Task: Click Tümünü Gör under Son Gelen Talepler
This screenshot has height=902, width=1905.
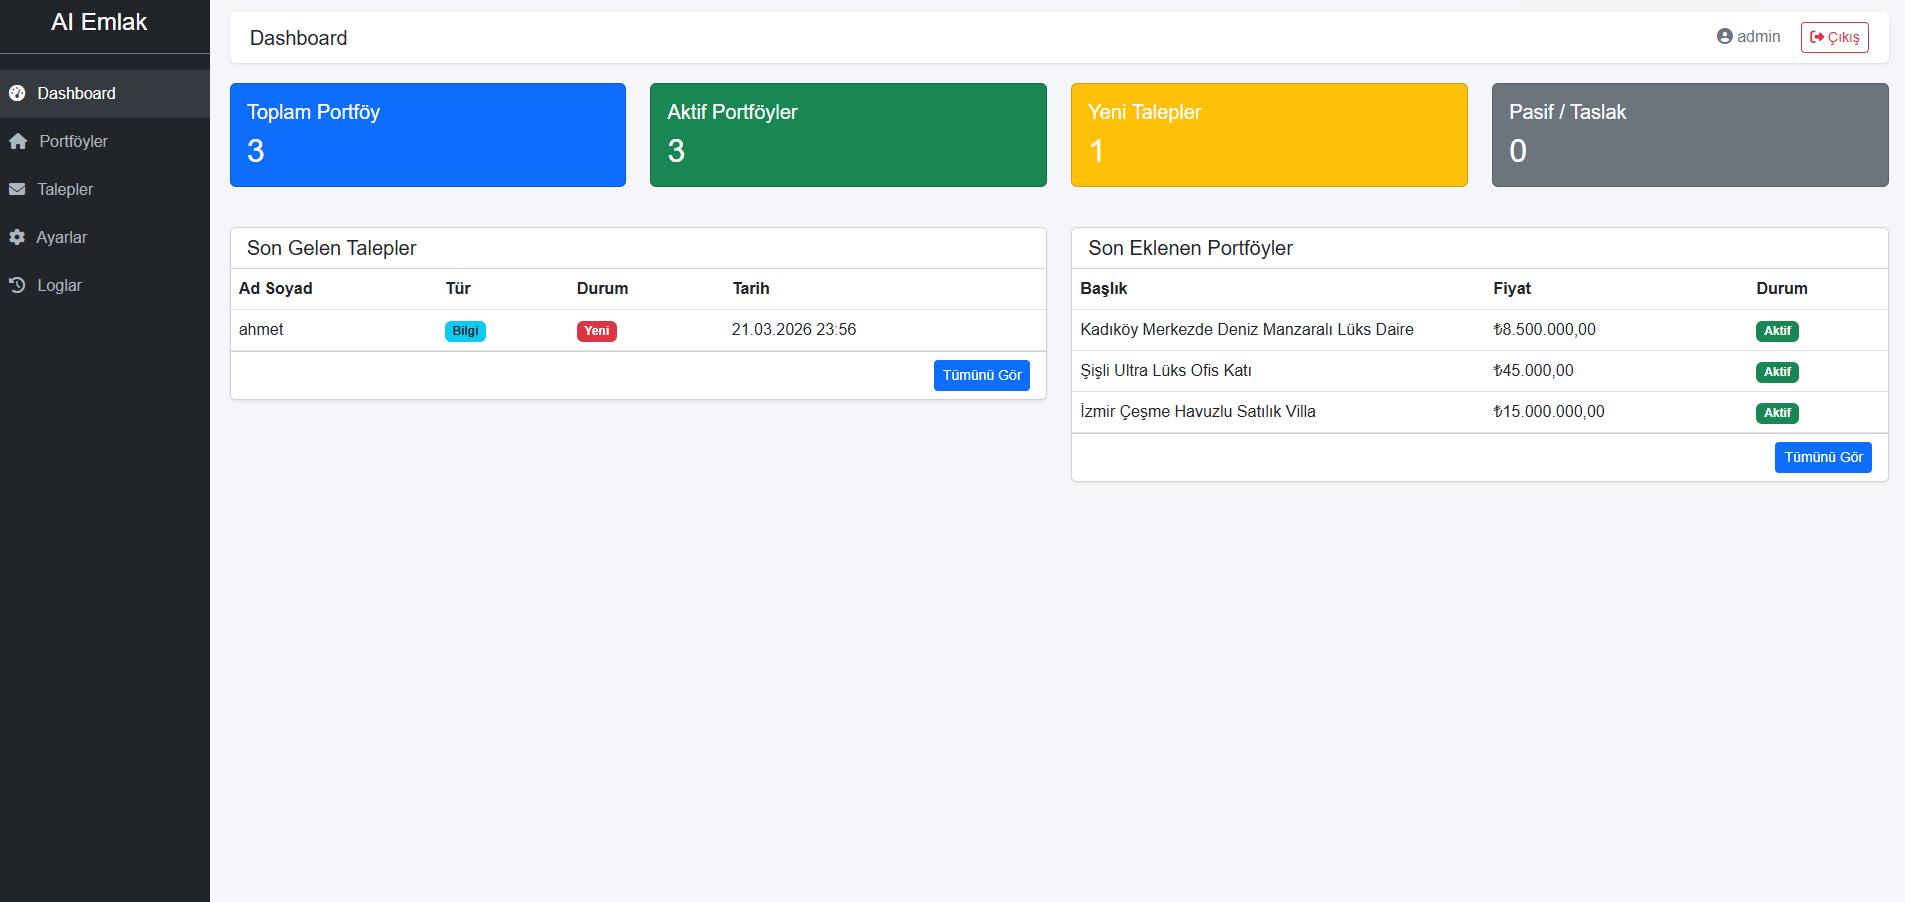Action: click(981, 375)
